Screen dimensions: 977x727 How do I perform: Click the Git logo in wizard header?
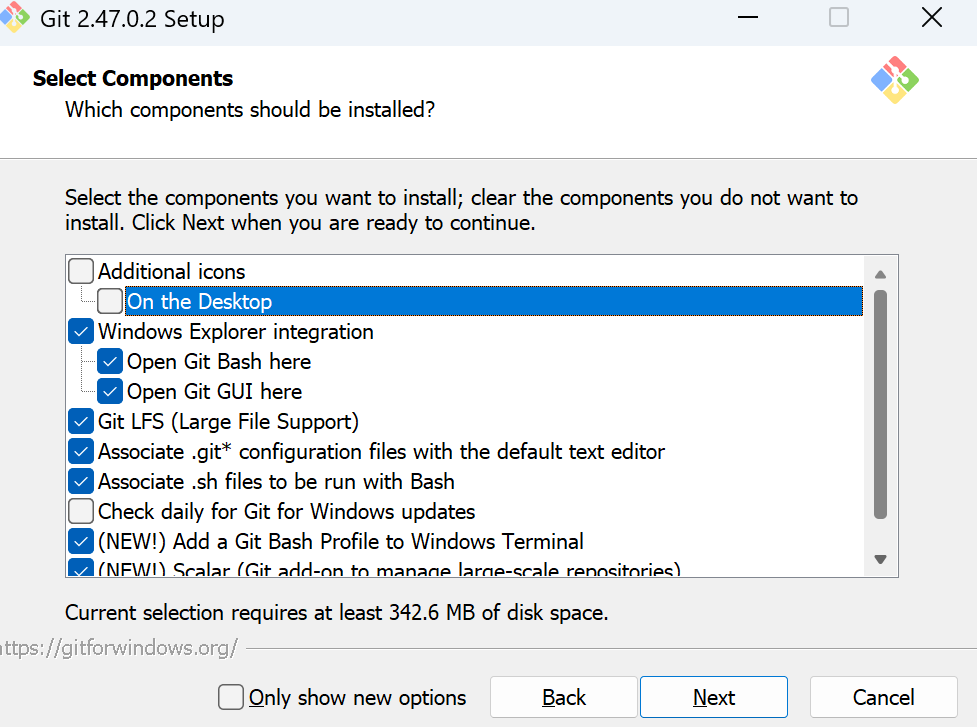pos(894,80)
